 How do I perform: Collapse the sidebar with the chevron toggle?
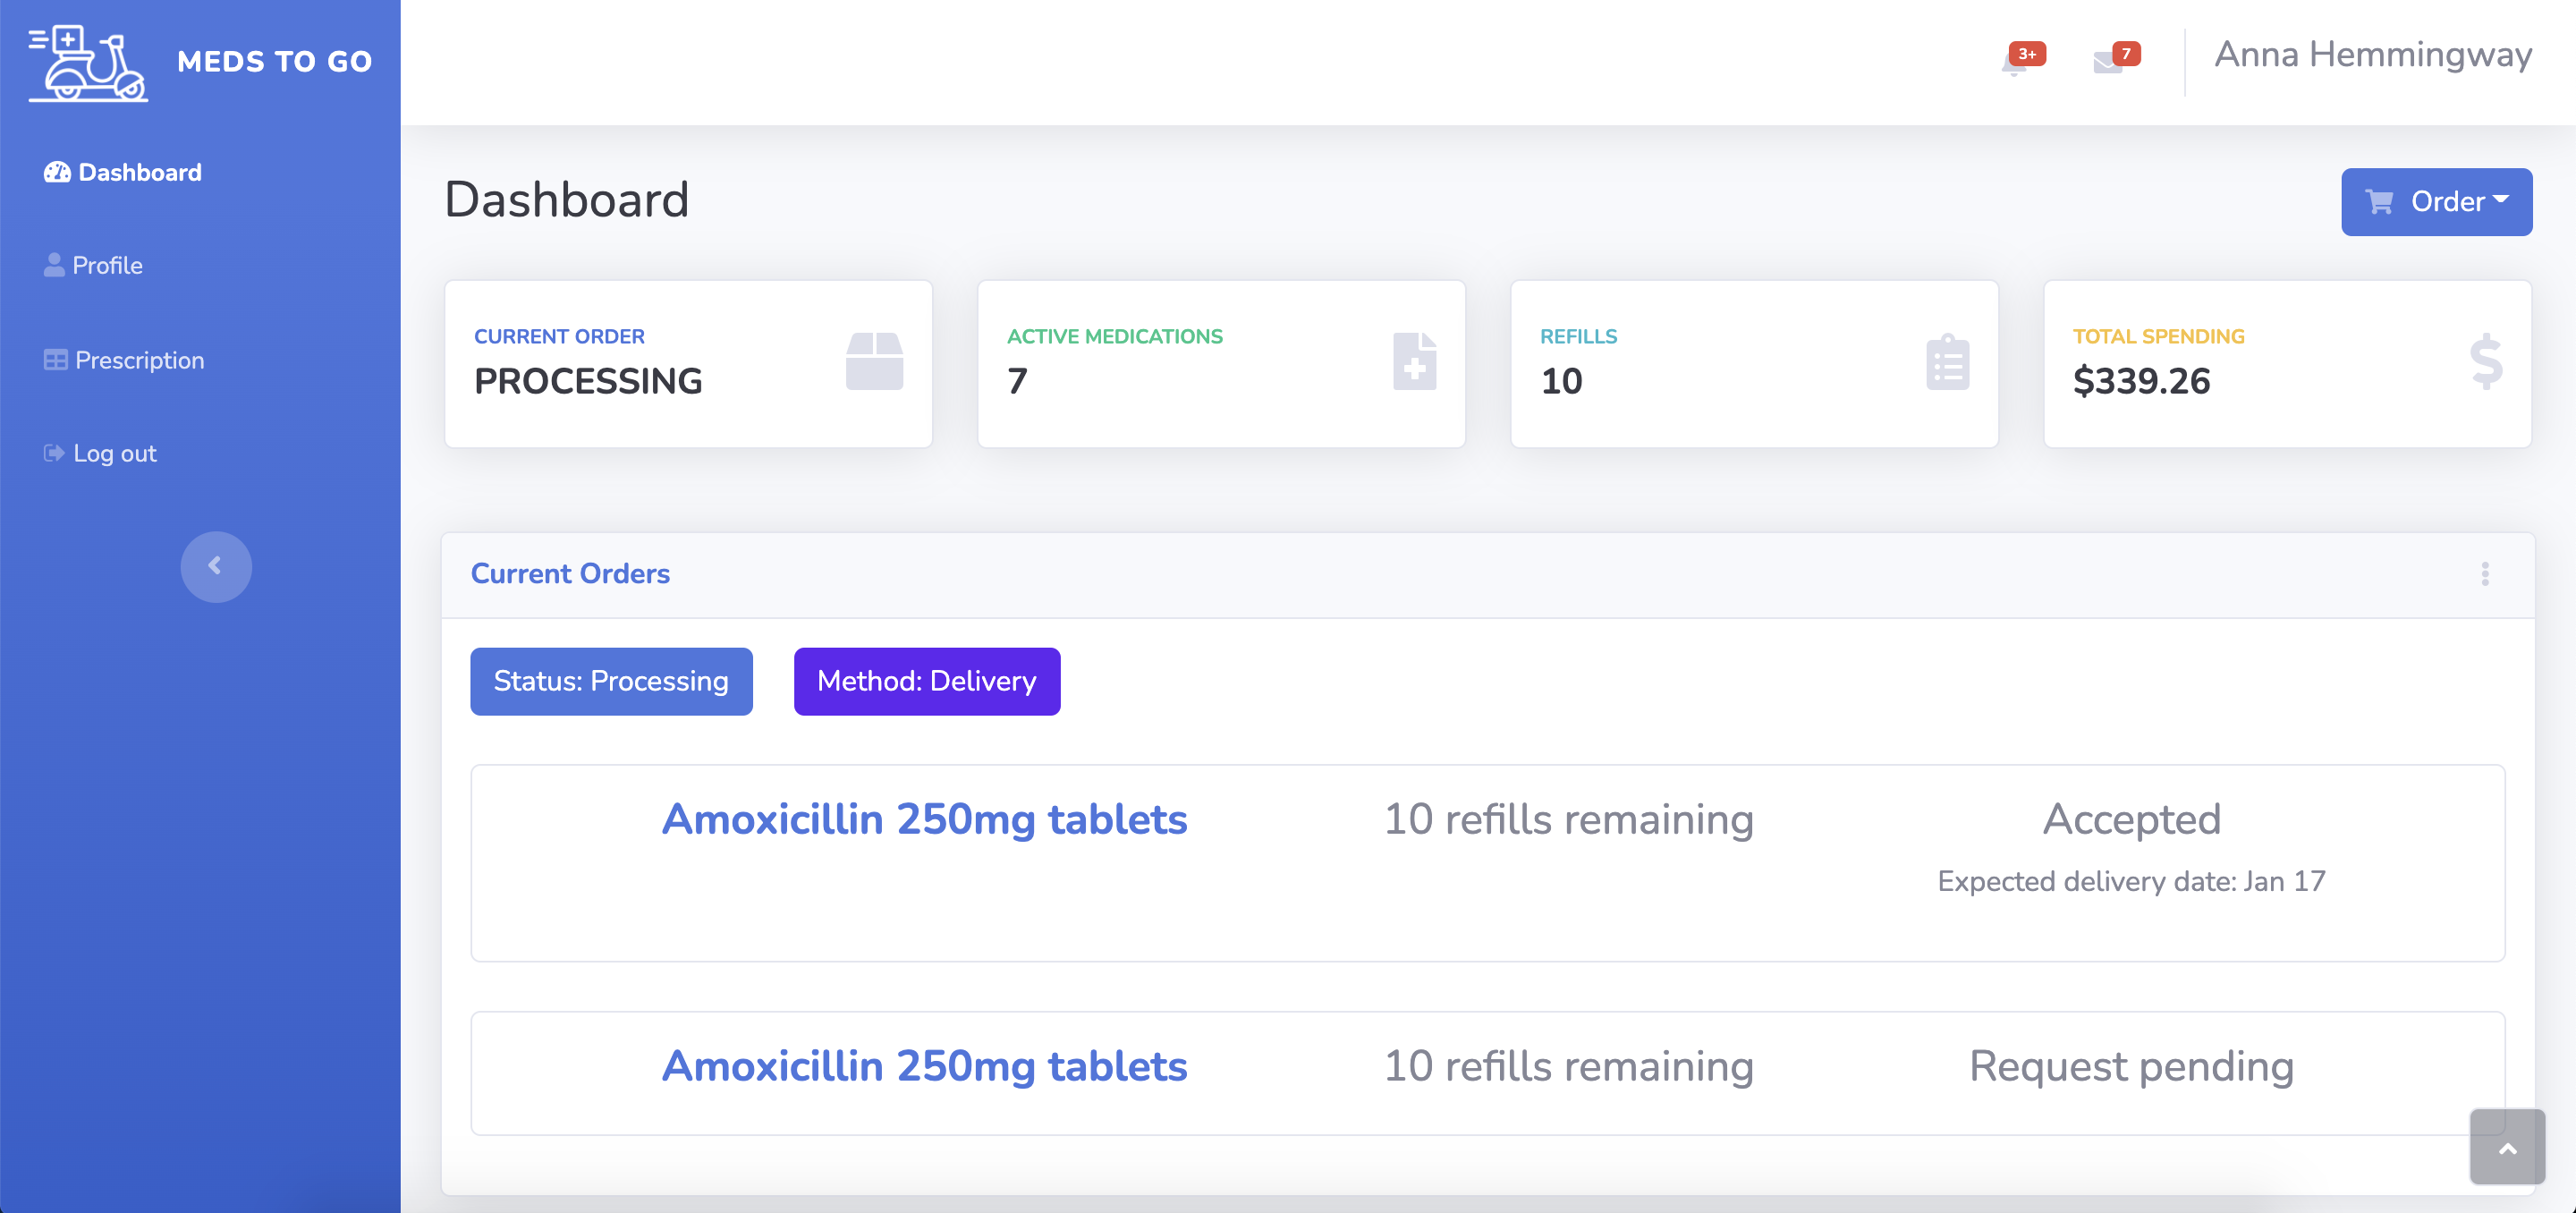215,566
